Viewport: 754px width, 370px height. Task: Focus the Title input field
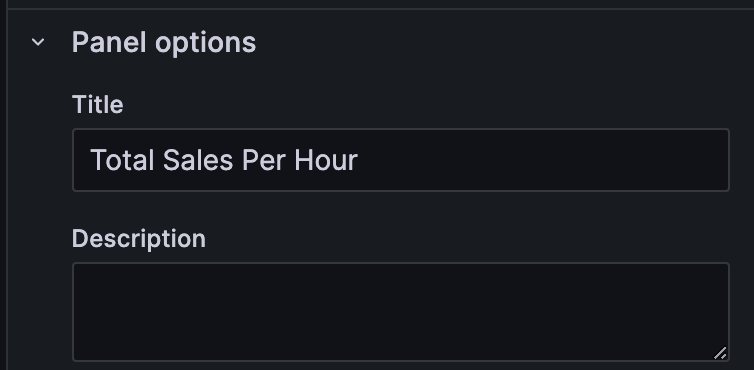pos(401,160)
